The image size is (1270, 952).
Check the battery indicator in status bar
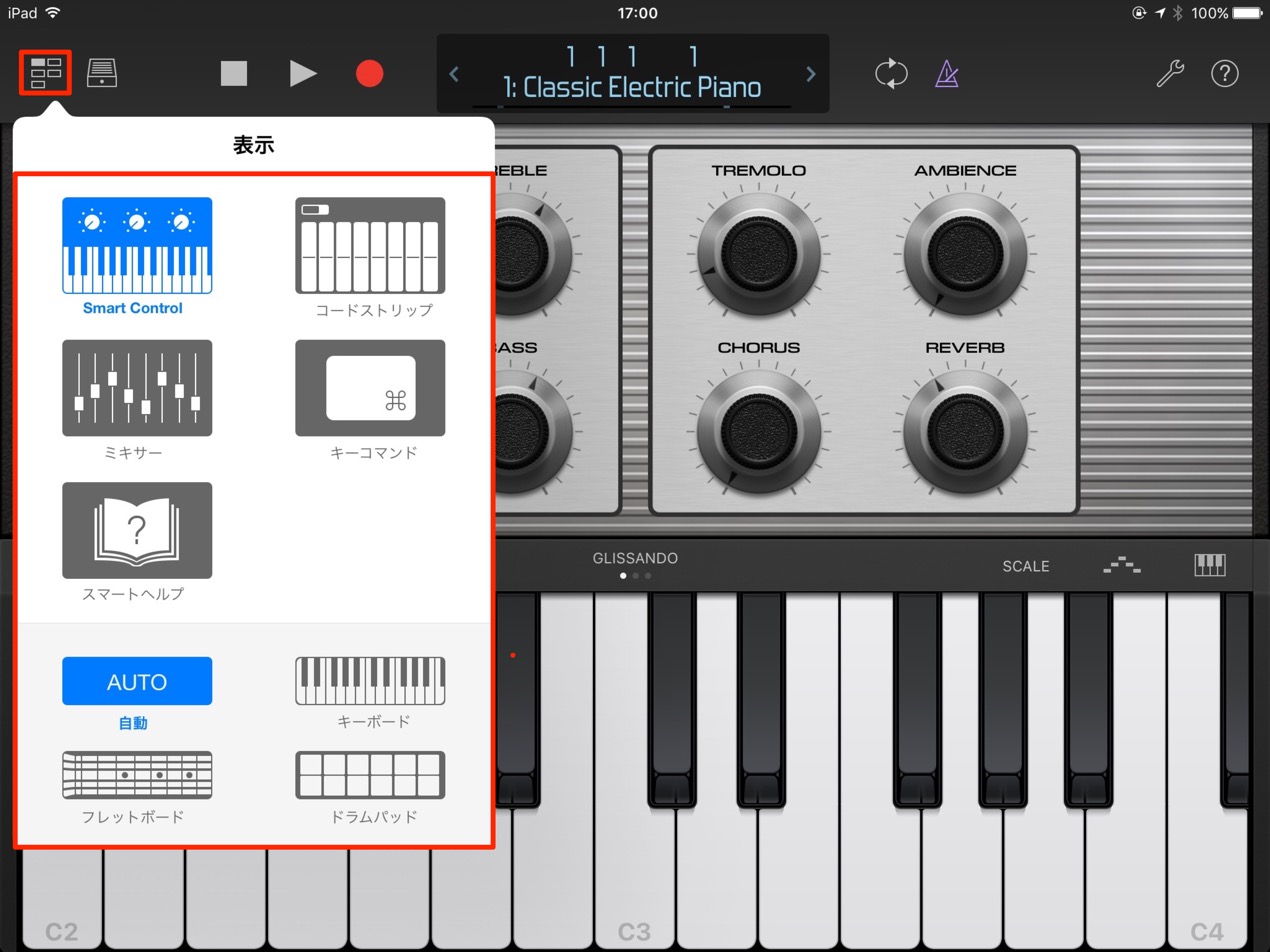[x=1245, y=13]
